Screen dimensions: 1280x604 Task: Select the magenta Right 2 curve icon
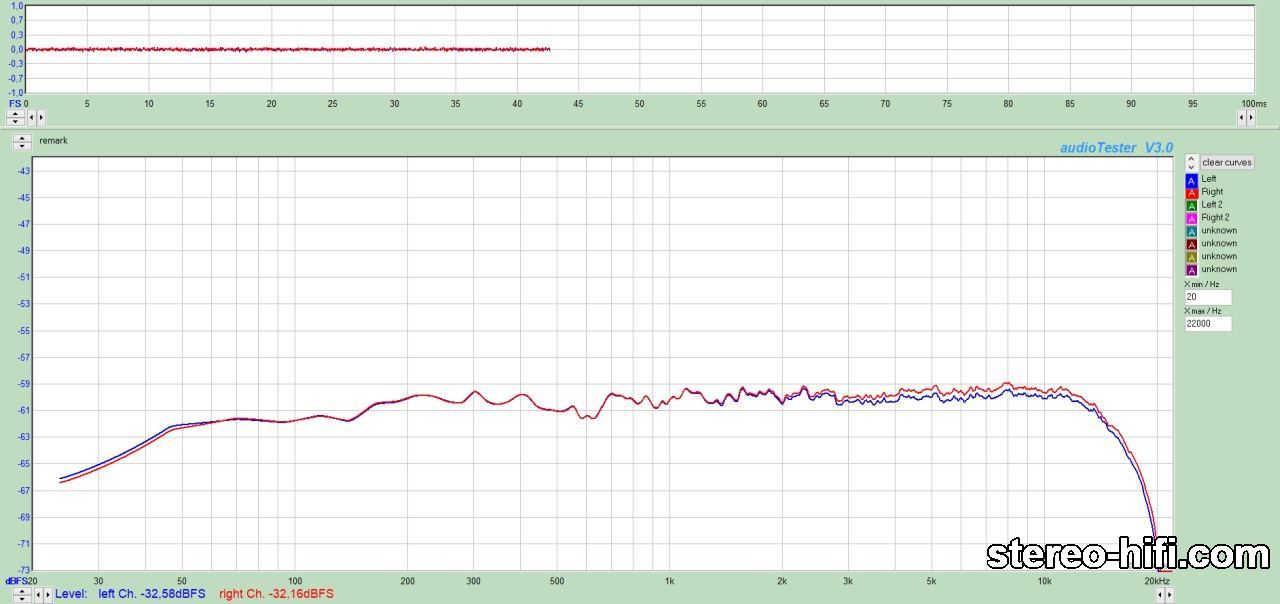tap(1191, 218)
